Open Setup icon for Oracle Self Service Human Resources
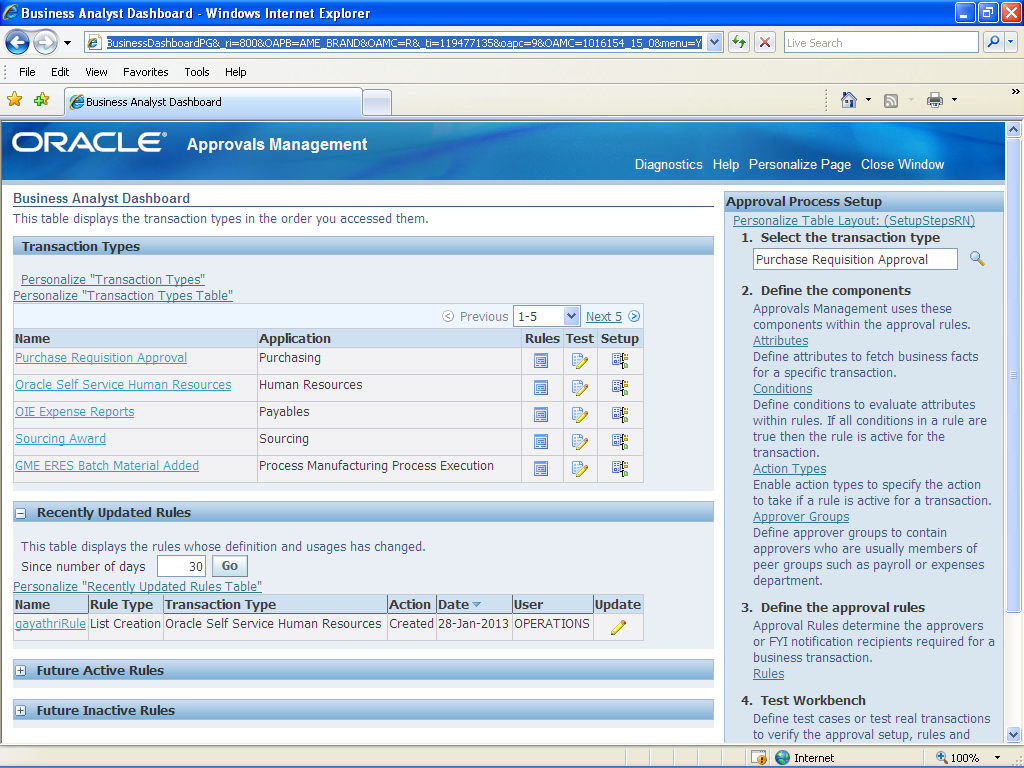The width and height of the screenshot is (1024, 768). point(620,387)
